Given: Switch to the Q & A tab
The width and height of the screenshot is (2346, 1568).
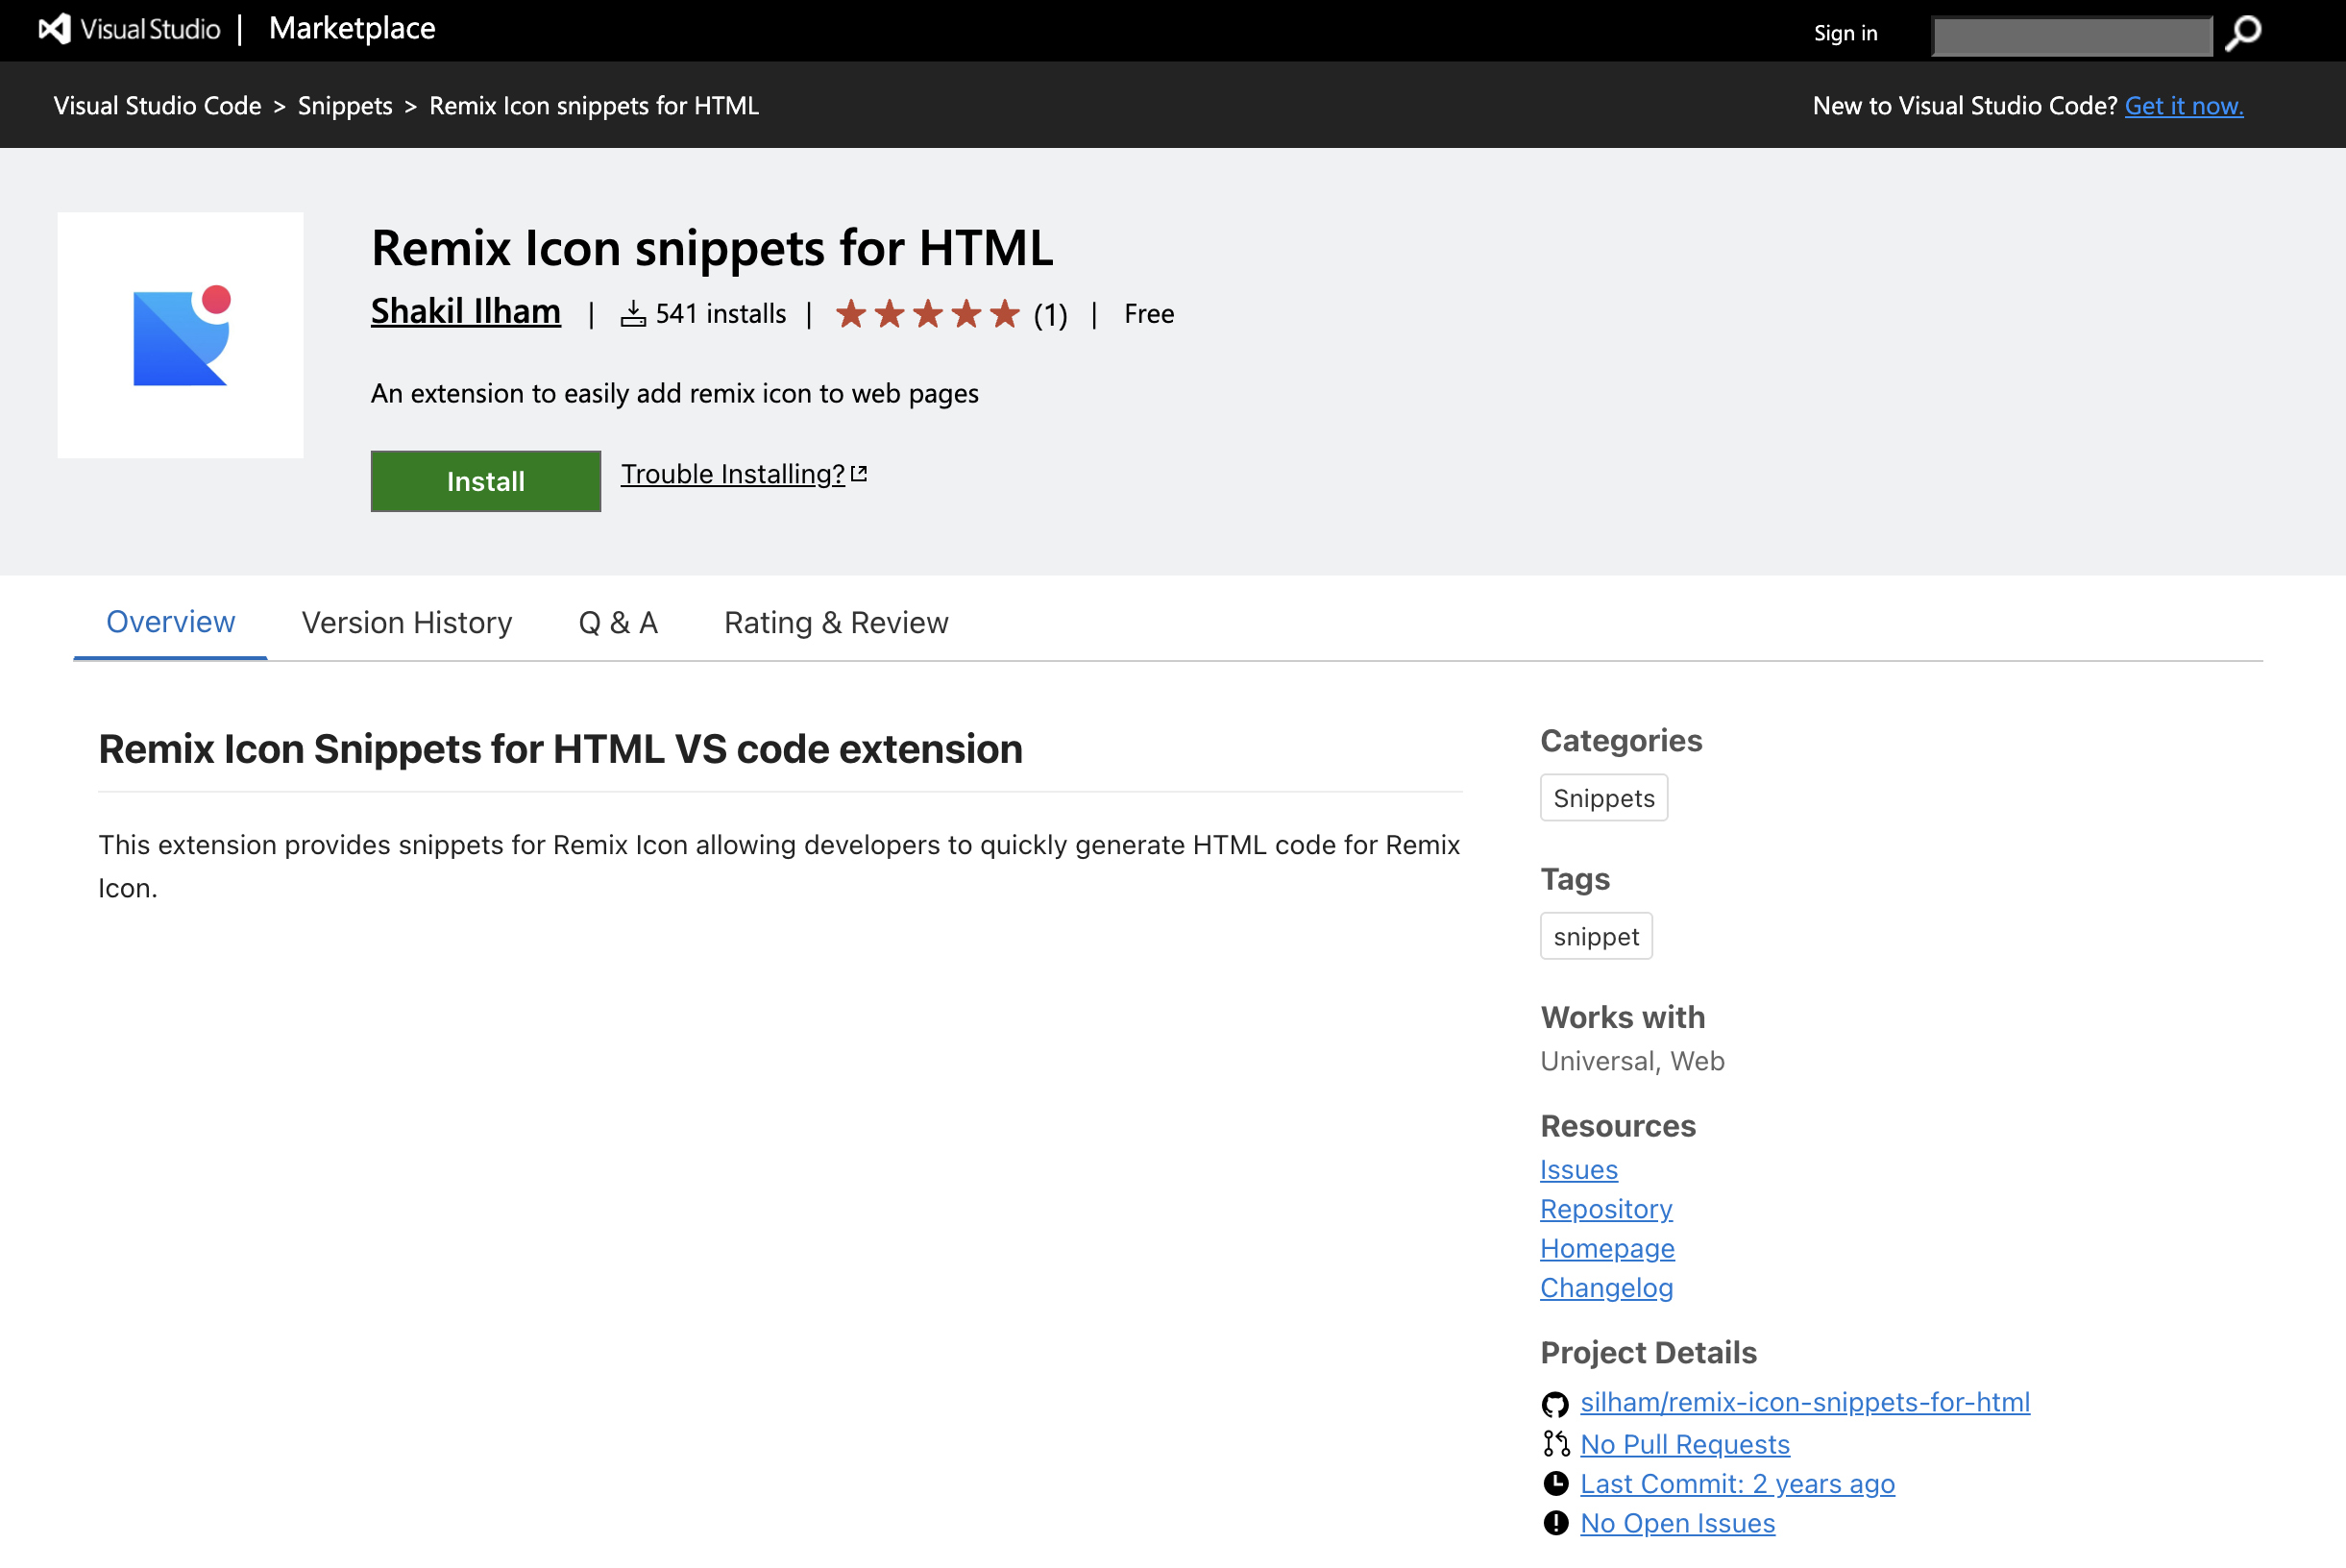Looking at the screenshot, I should [617, 623].
